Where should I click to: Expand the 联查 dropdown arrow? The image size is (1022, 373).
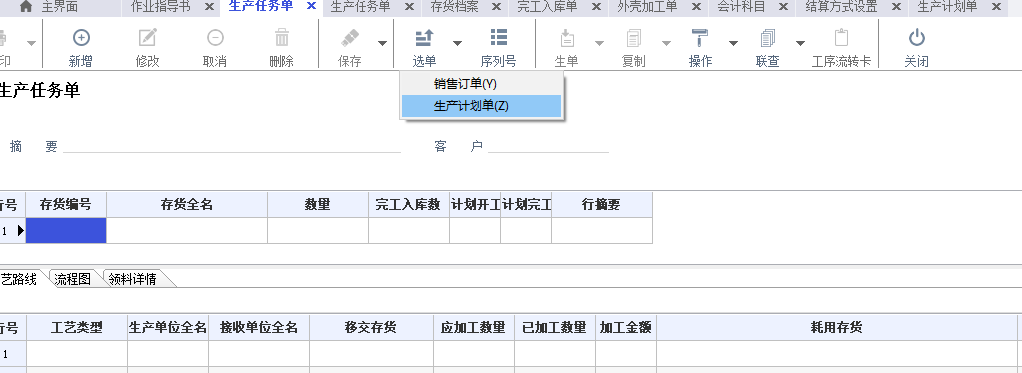tap(800, 44)
